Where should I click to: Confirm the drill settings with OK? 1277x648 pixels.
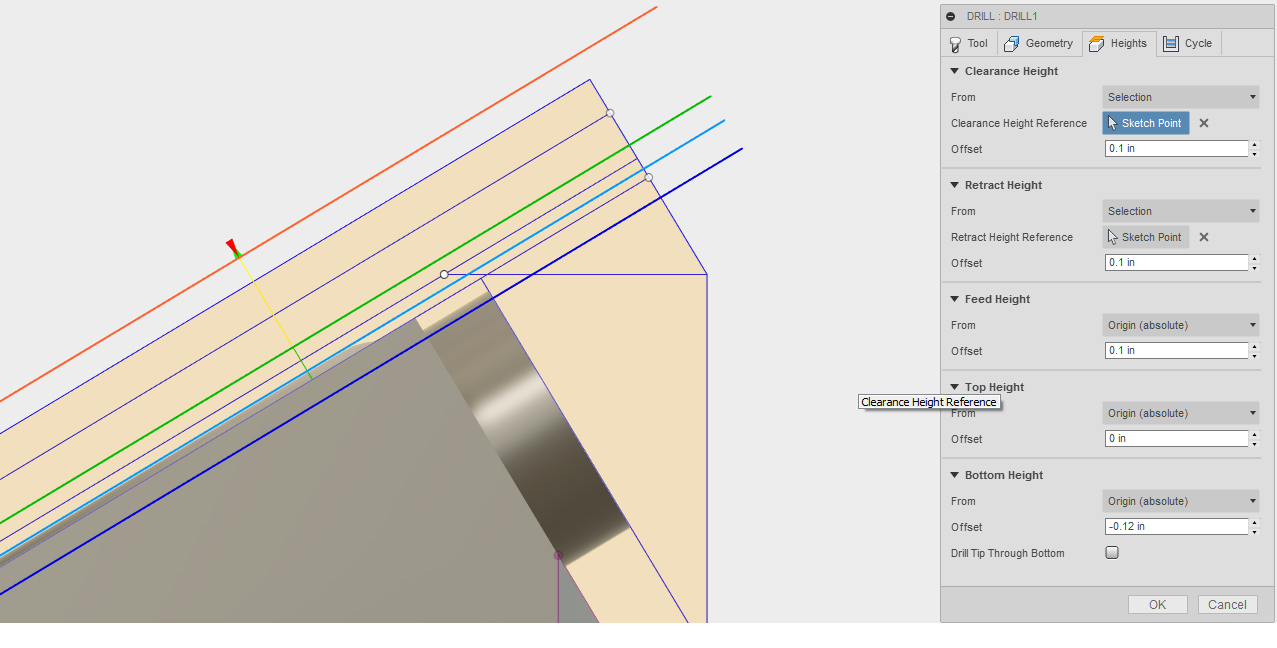(1157, 604)
